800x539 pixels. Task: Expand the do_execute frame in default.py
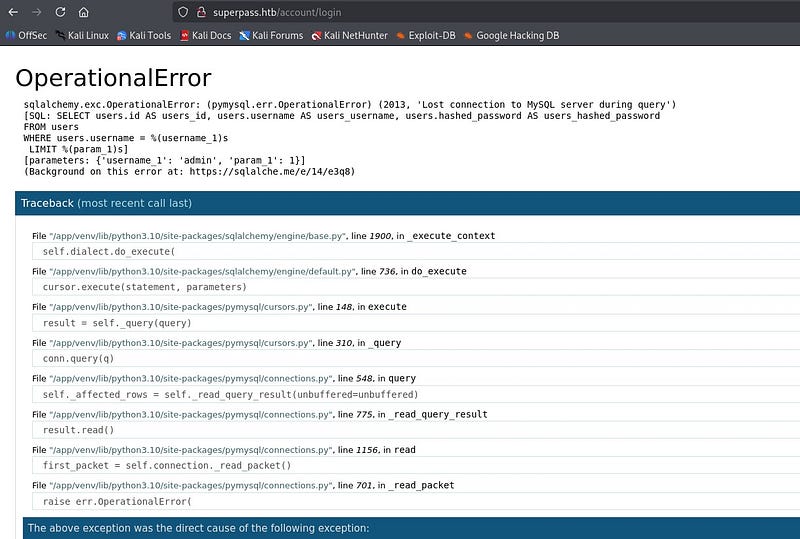pos(248,271)
